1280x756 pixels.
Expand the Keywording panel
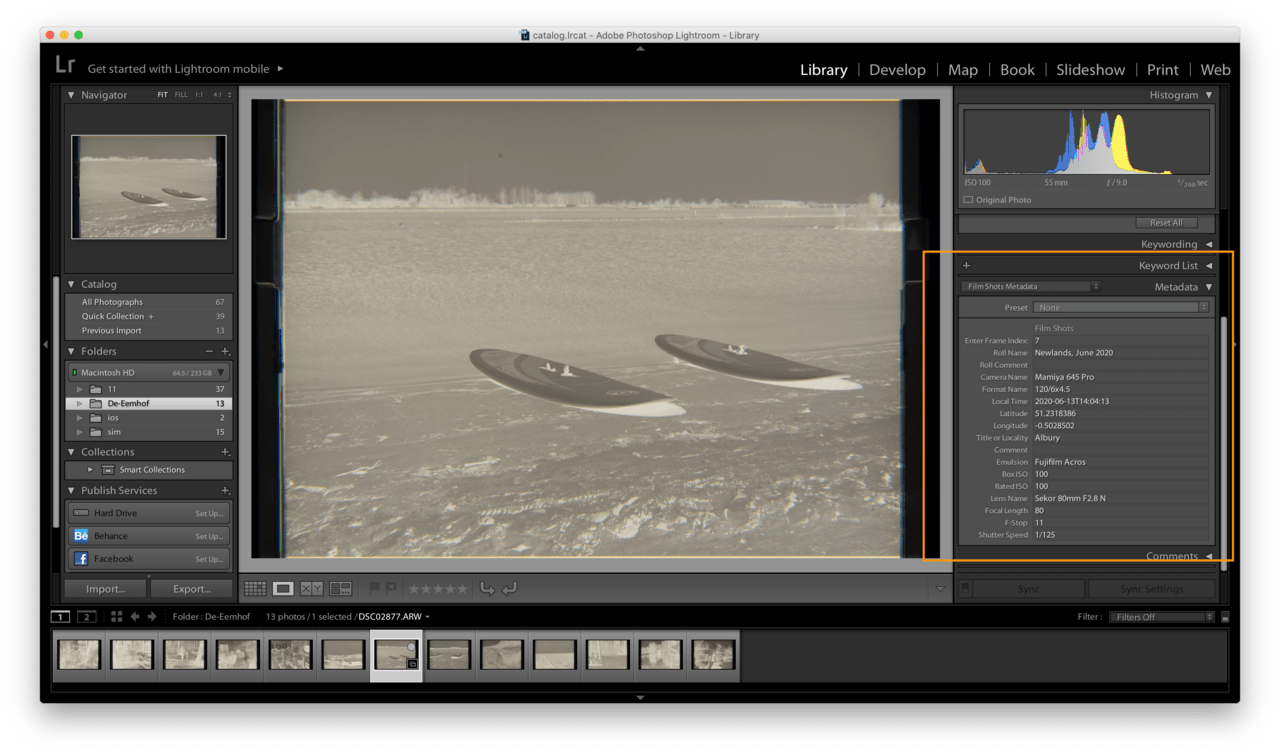click(1209, 244)
